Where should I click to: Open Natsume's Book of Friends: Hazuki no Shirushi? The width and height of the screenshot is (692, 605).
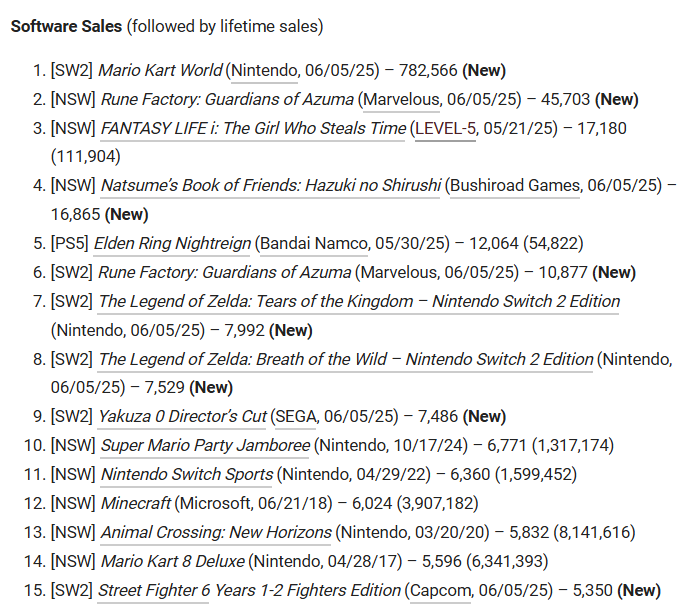271,185
